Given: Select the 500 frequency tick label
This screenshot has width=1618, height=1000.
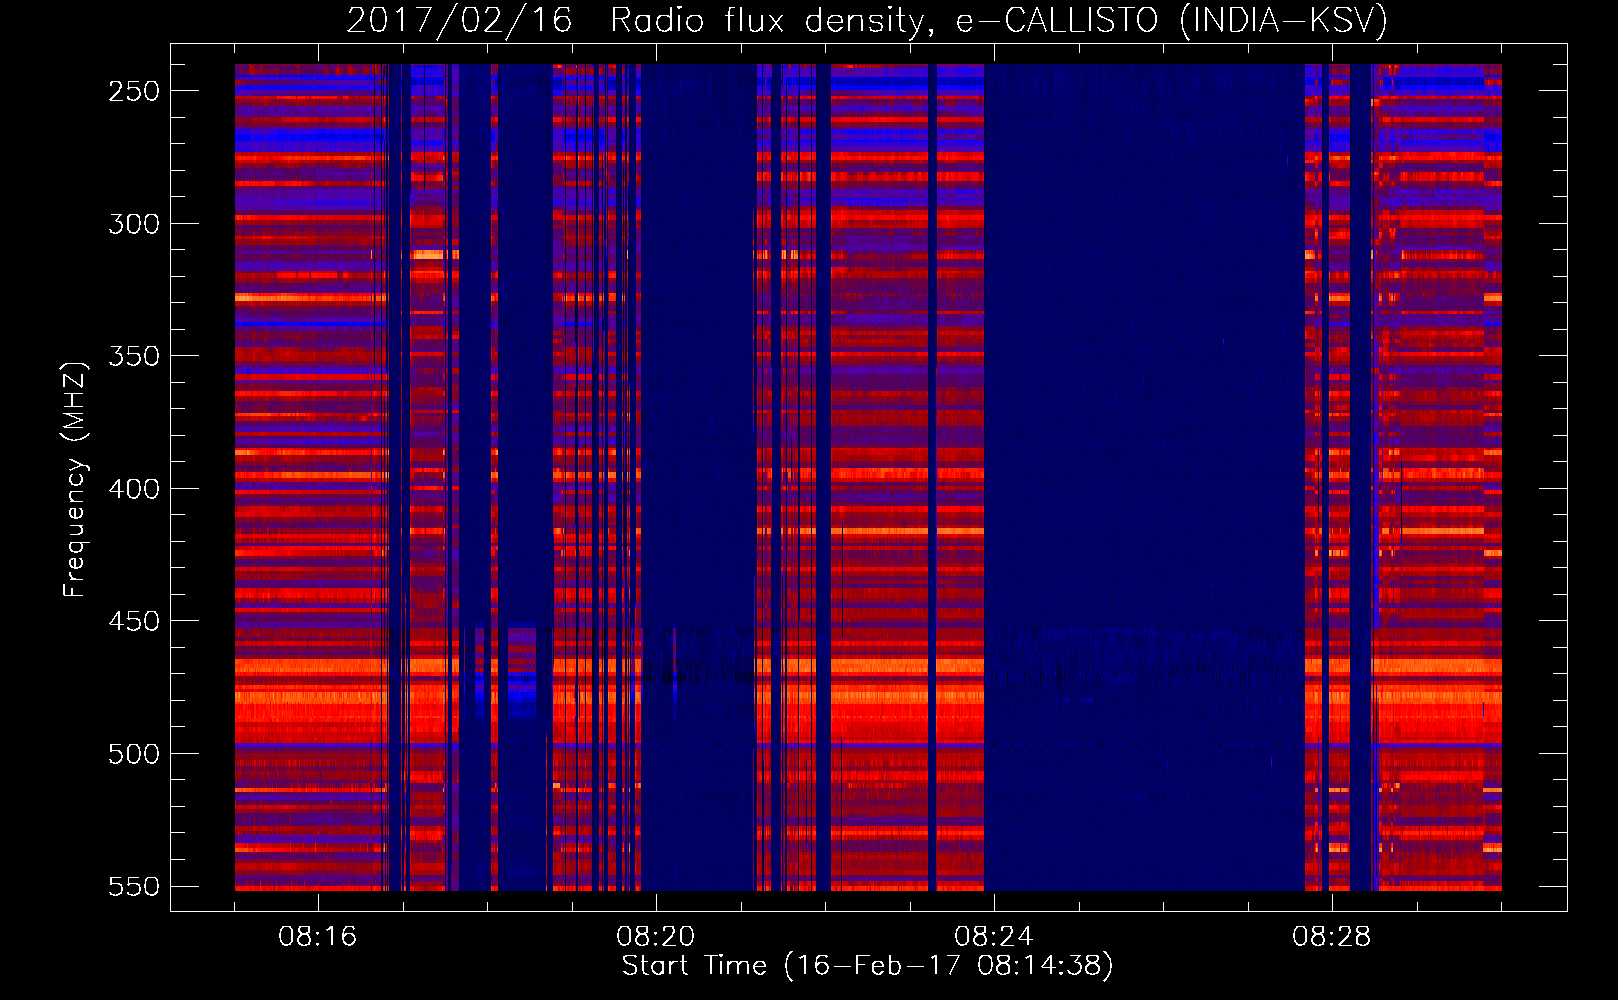Looking at the screenshot, I should (x=134, y=754).
